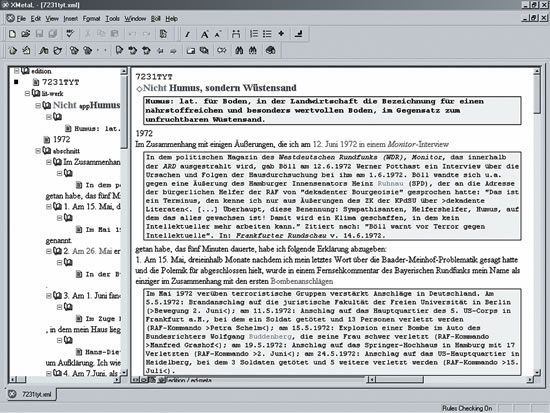Viewport: 550px width, 413px height.
Task: Click the Save All icon
Action: [x=53, y=34]
